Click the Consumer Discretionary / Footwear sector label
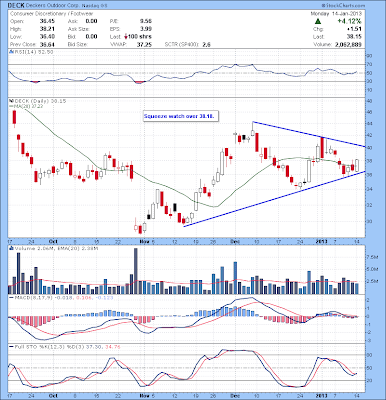 [52, 14]
